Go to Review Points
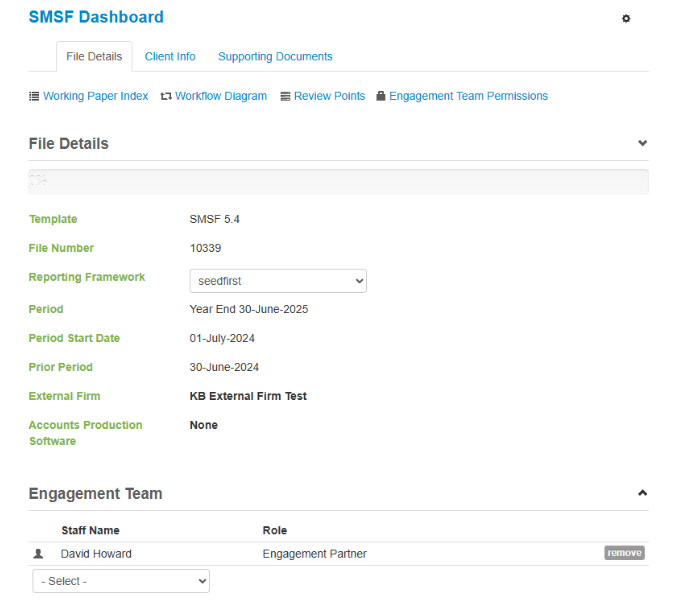This screenshot has width=698, height=611. coord(329,97)
